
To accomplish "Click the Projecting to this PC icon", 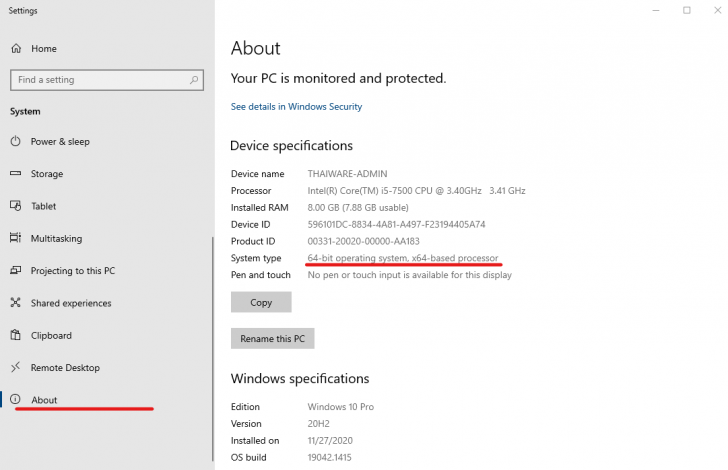I will click(x=16, y=270).
